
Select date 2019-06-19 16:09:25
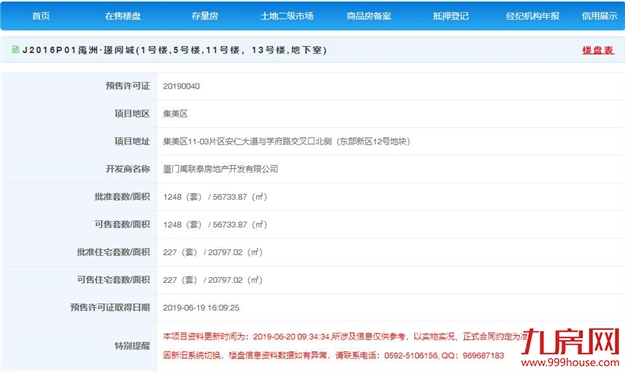point(201,308)
